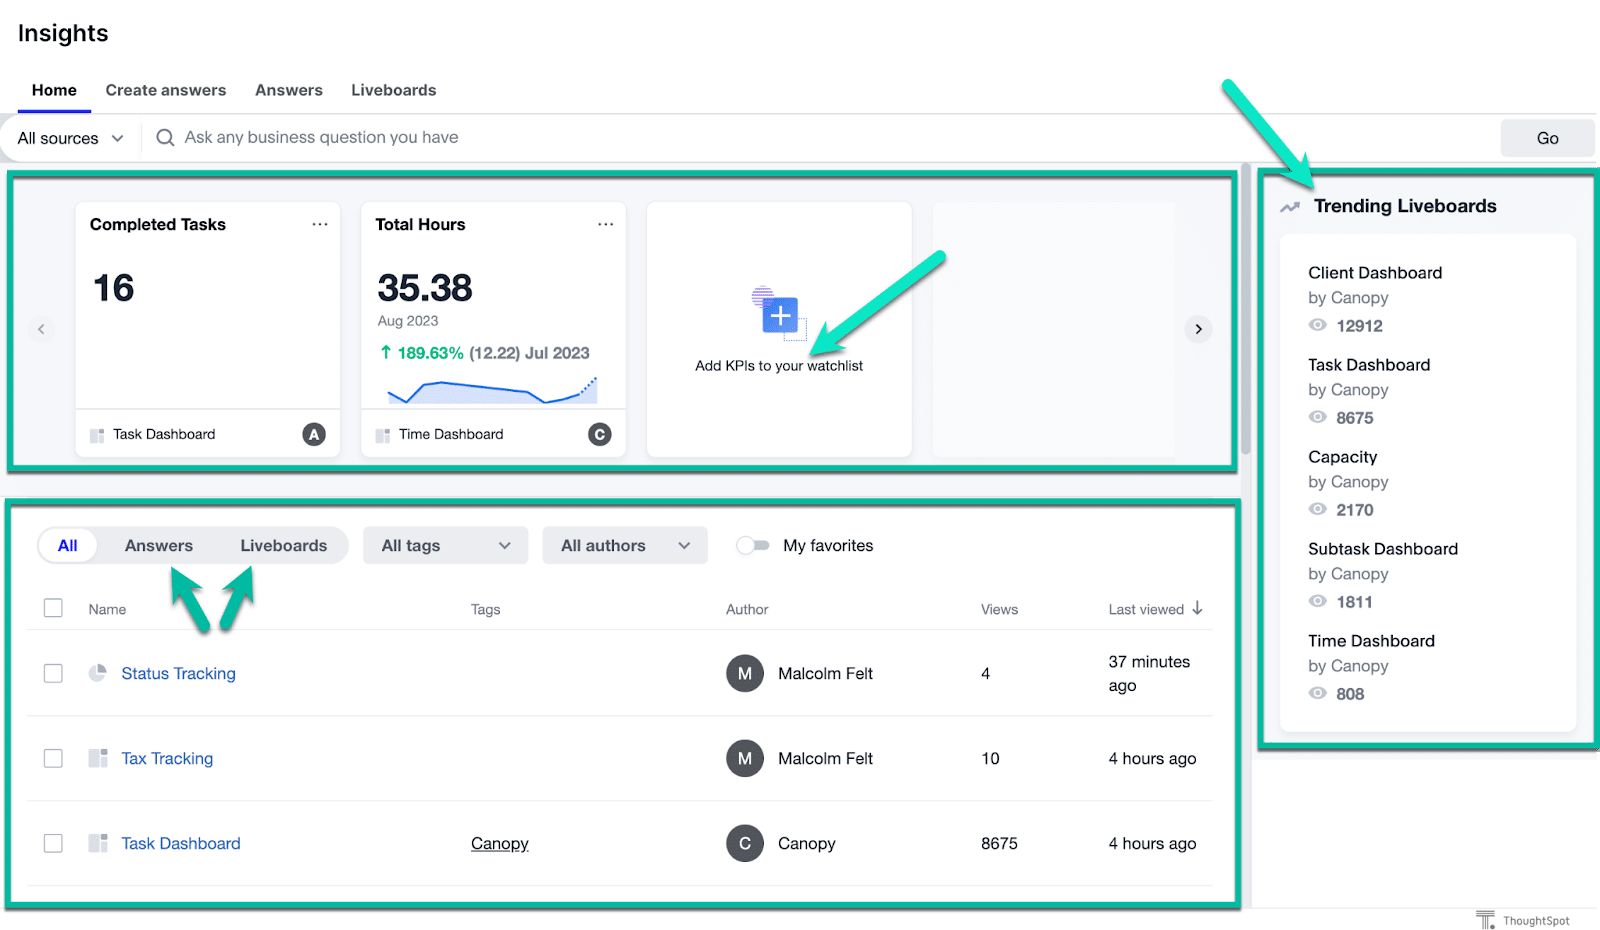Click the right carousel arrow for KPI cards
This screenshot has height=930, width=1600.
click(x=1198, y=328)
